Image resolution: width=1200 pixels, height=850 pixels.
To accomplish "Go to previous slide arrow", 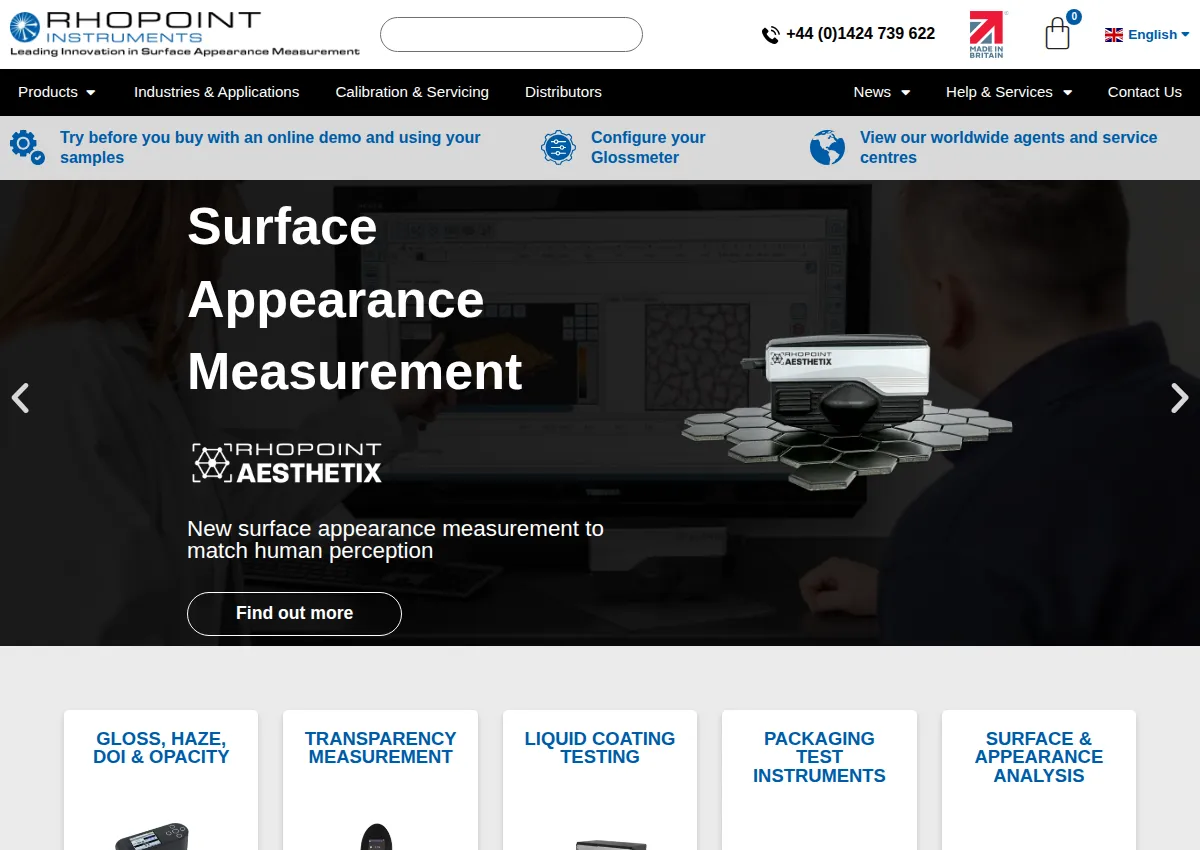I will 20,398.
